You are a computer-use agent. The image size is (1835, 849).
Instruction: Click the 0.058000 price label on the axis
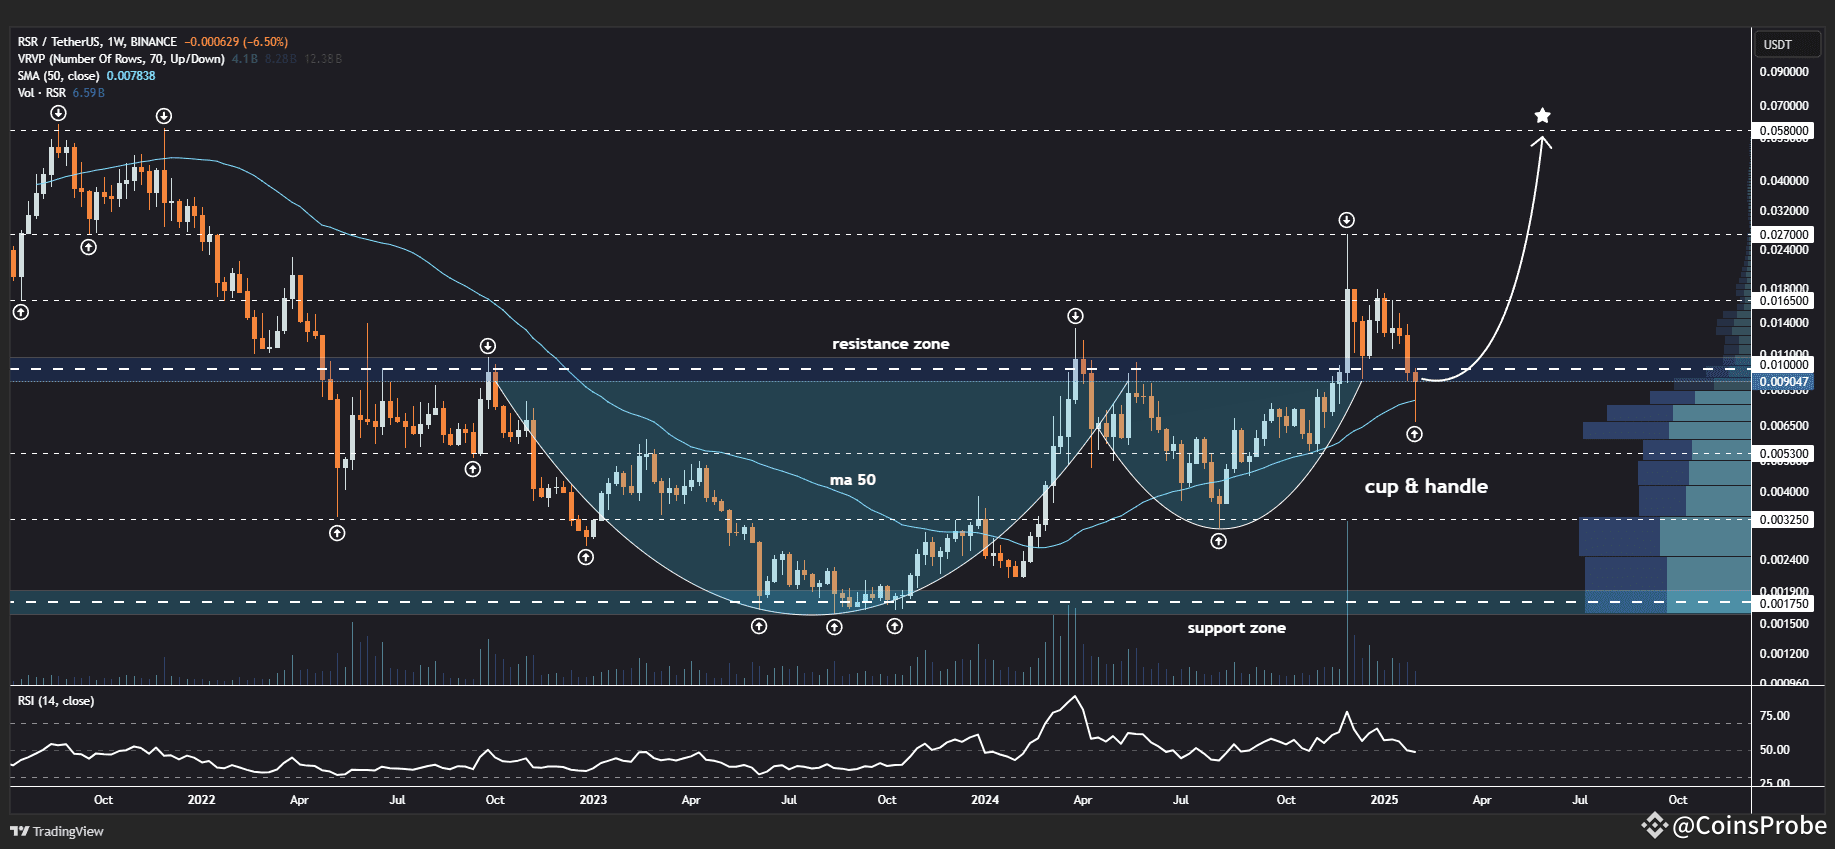pos(1784,131)
